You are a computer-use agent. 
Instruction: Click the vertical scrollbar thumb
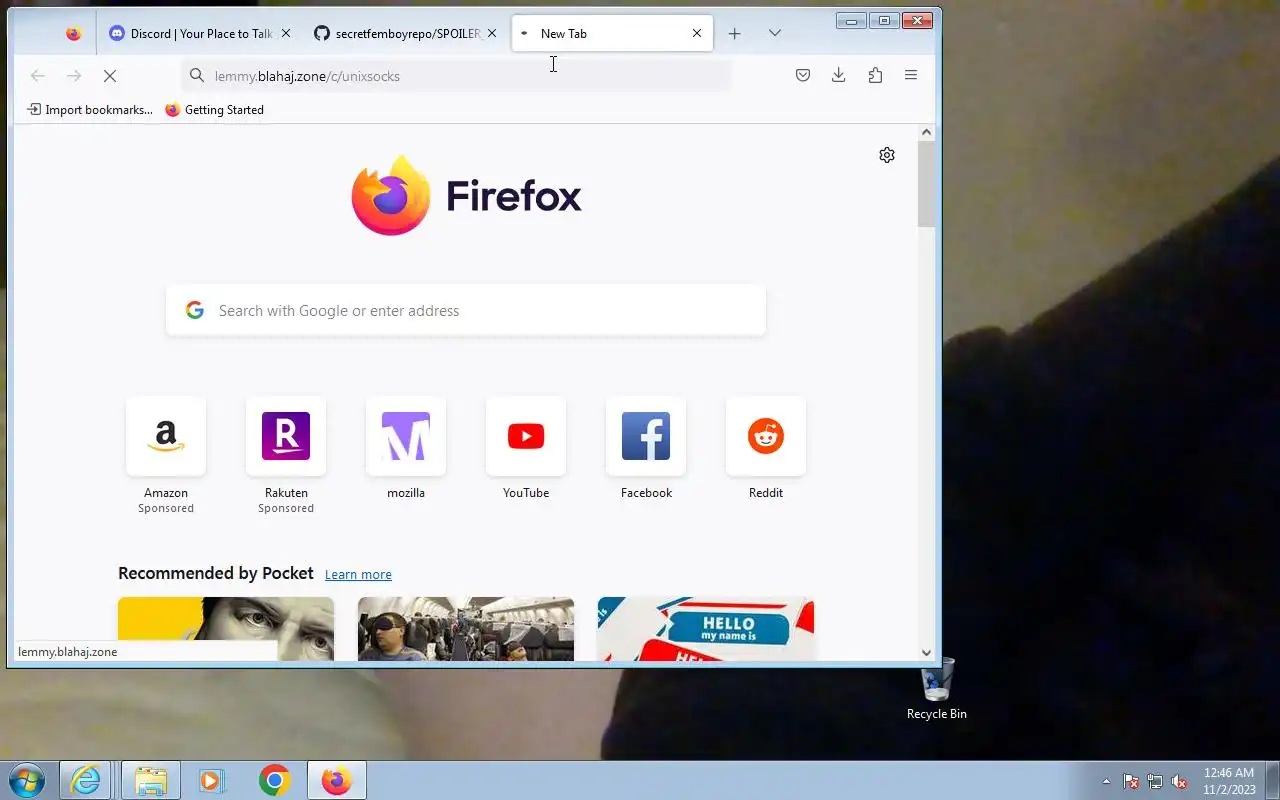pos(926,184)
